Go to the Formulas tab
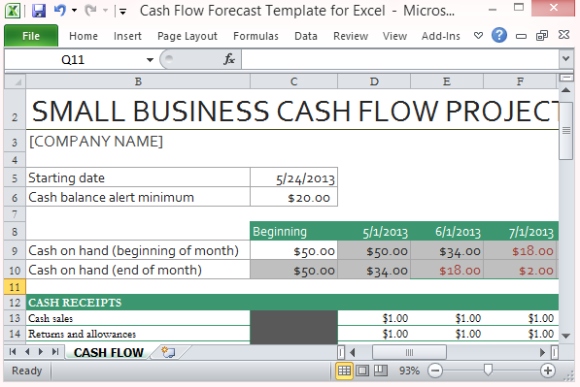Image resolution: width=580 pixels, height=387 pixels. click(x=256, y=36)
